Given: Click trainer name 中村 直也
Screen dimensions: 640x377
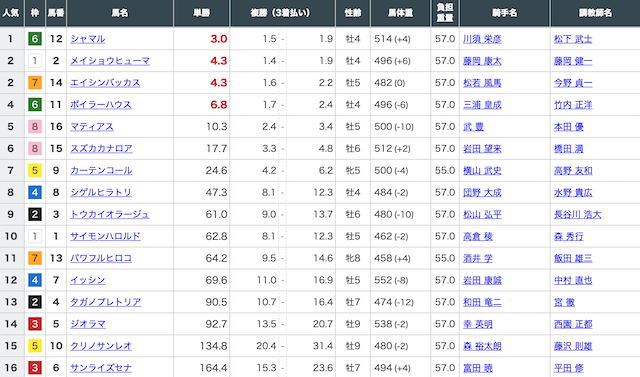Looking at the screenshot, I should tap(573, 280).
